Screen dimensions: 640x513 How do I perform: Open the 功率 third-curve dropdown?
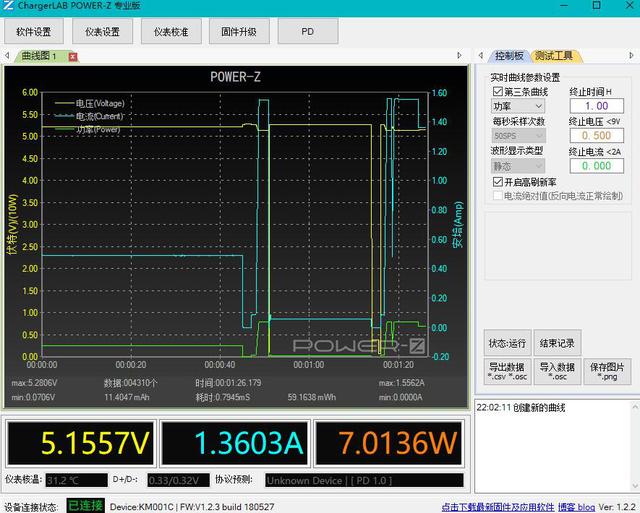[x=518, y=106]
